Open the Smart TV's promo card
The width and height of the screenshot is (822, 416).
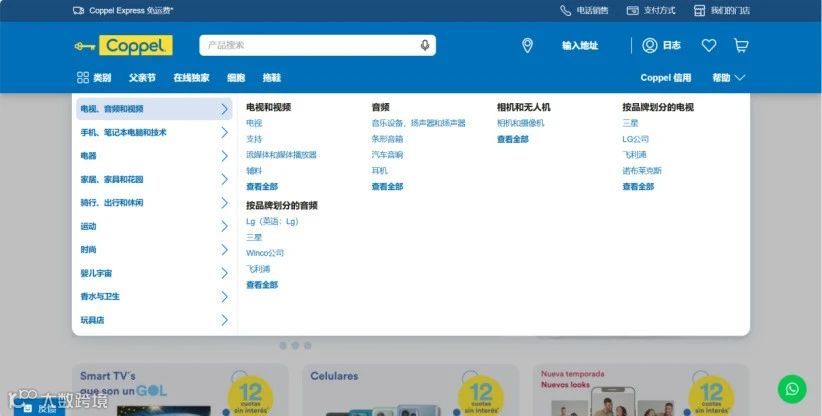point(180,390)
